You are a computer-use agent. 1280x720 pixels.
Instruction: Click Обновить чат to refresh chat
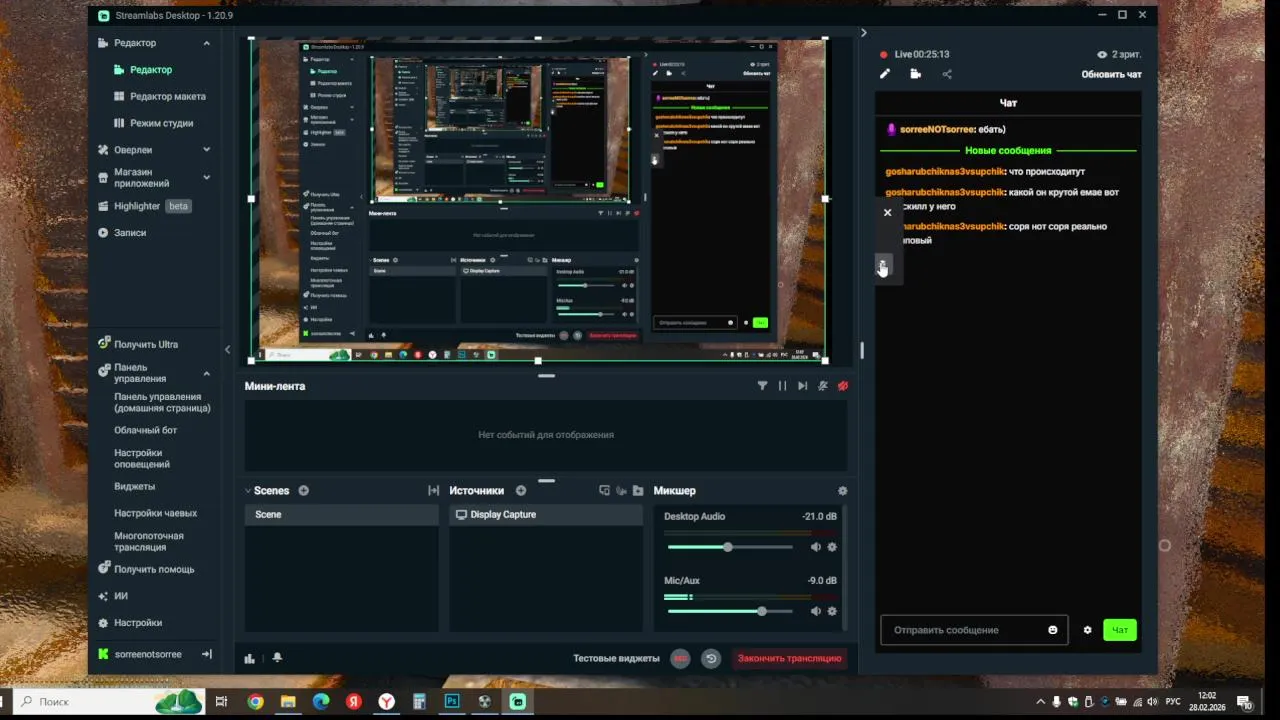[1111, 75]
